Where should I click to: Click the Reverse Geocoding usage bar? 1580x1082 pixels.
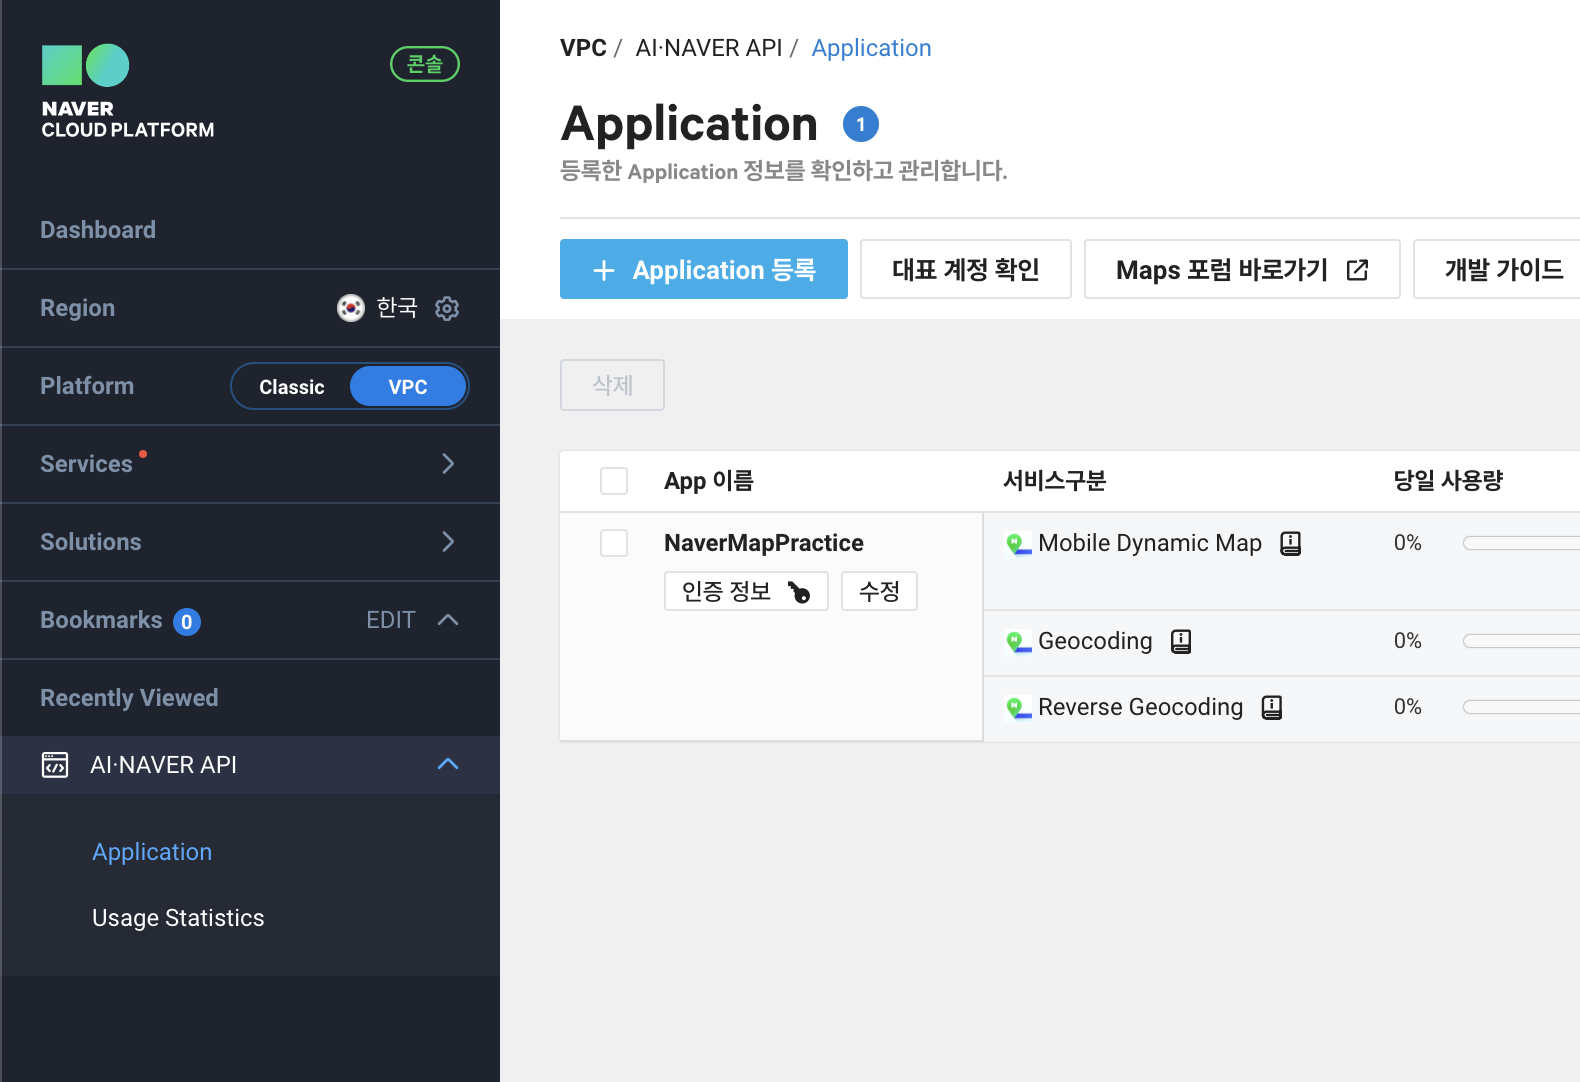click(1521, 707)
